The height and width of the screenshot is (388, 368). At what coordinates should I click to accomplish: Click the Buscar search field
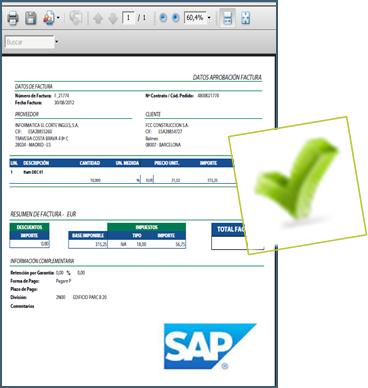point(30,42)
